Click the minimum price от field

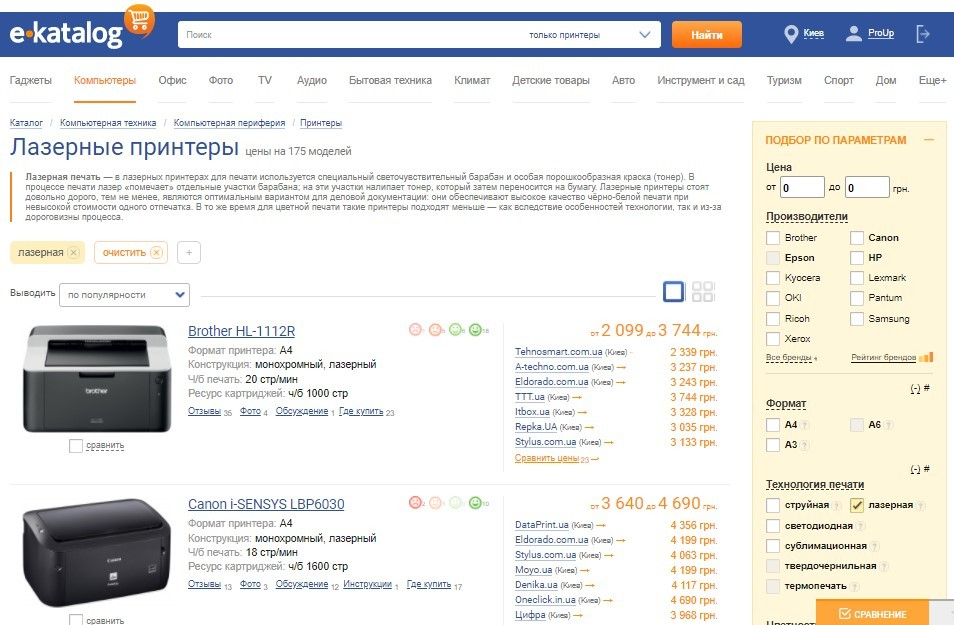pyautogui.click(x=802, y=187)
